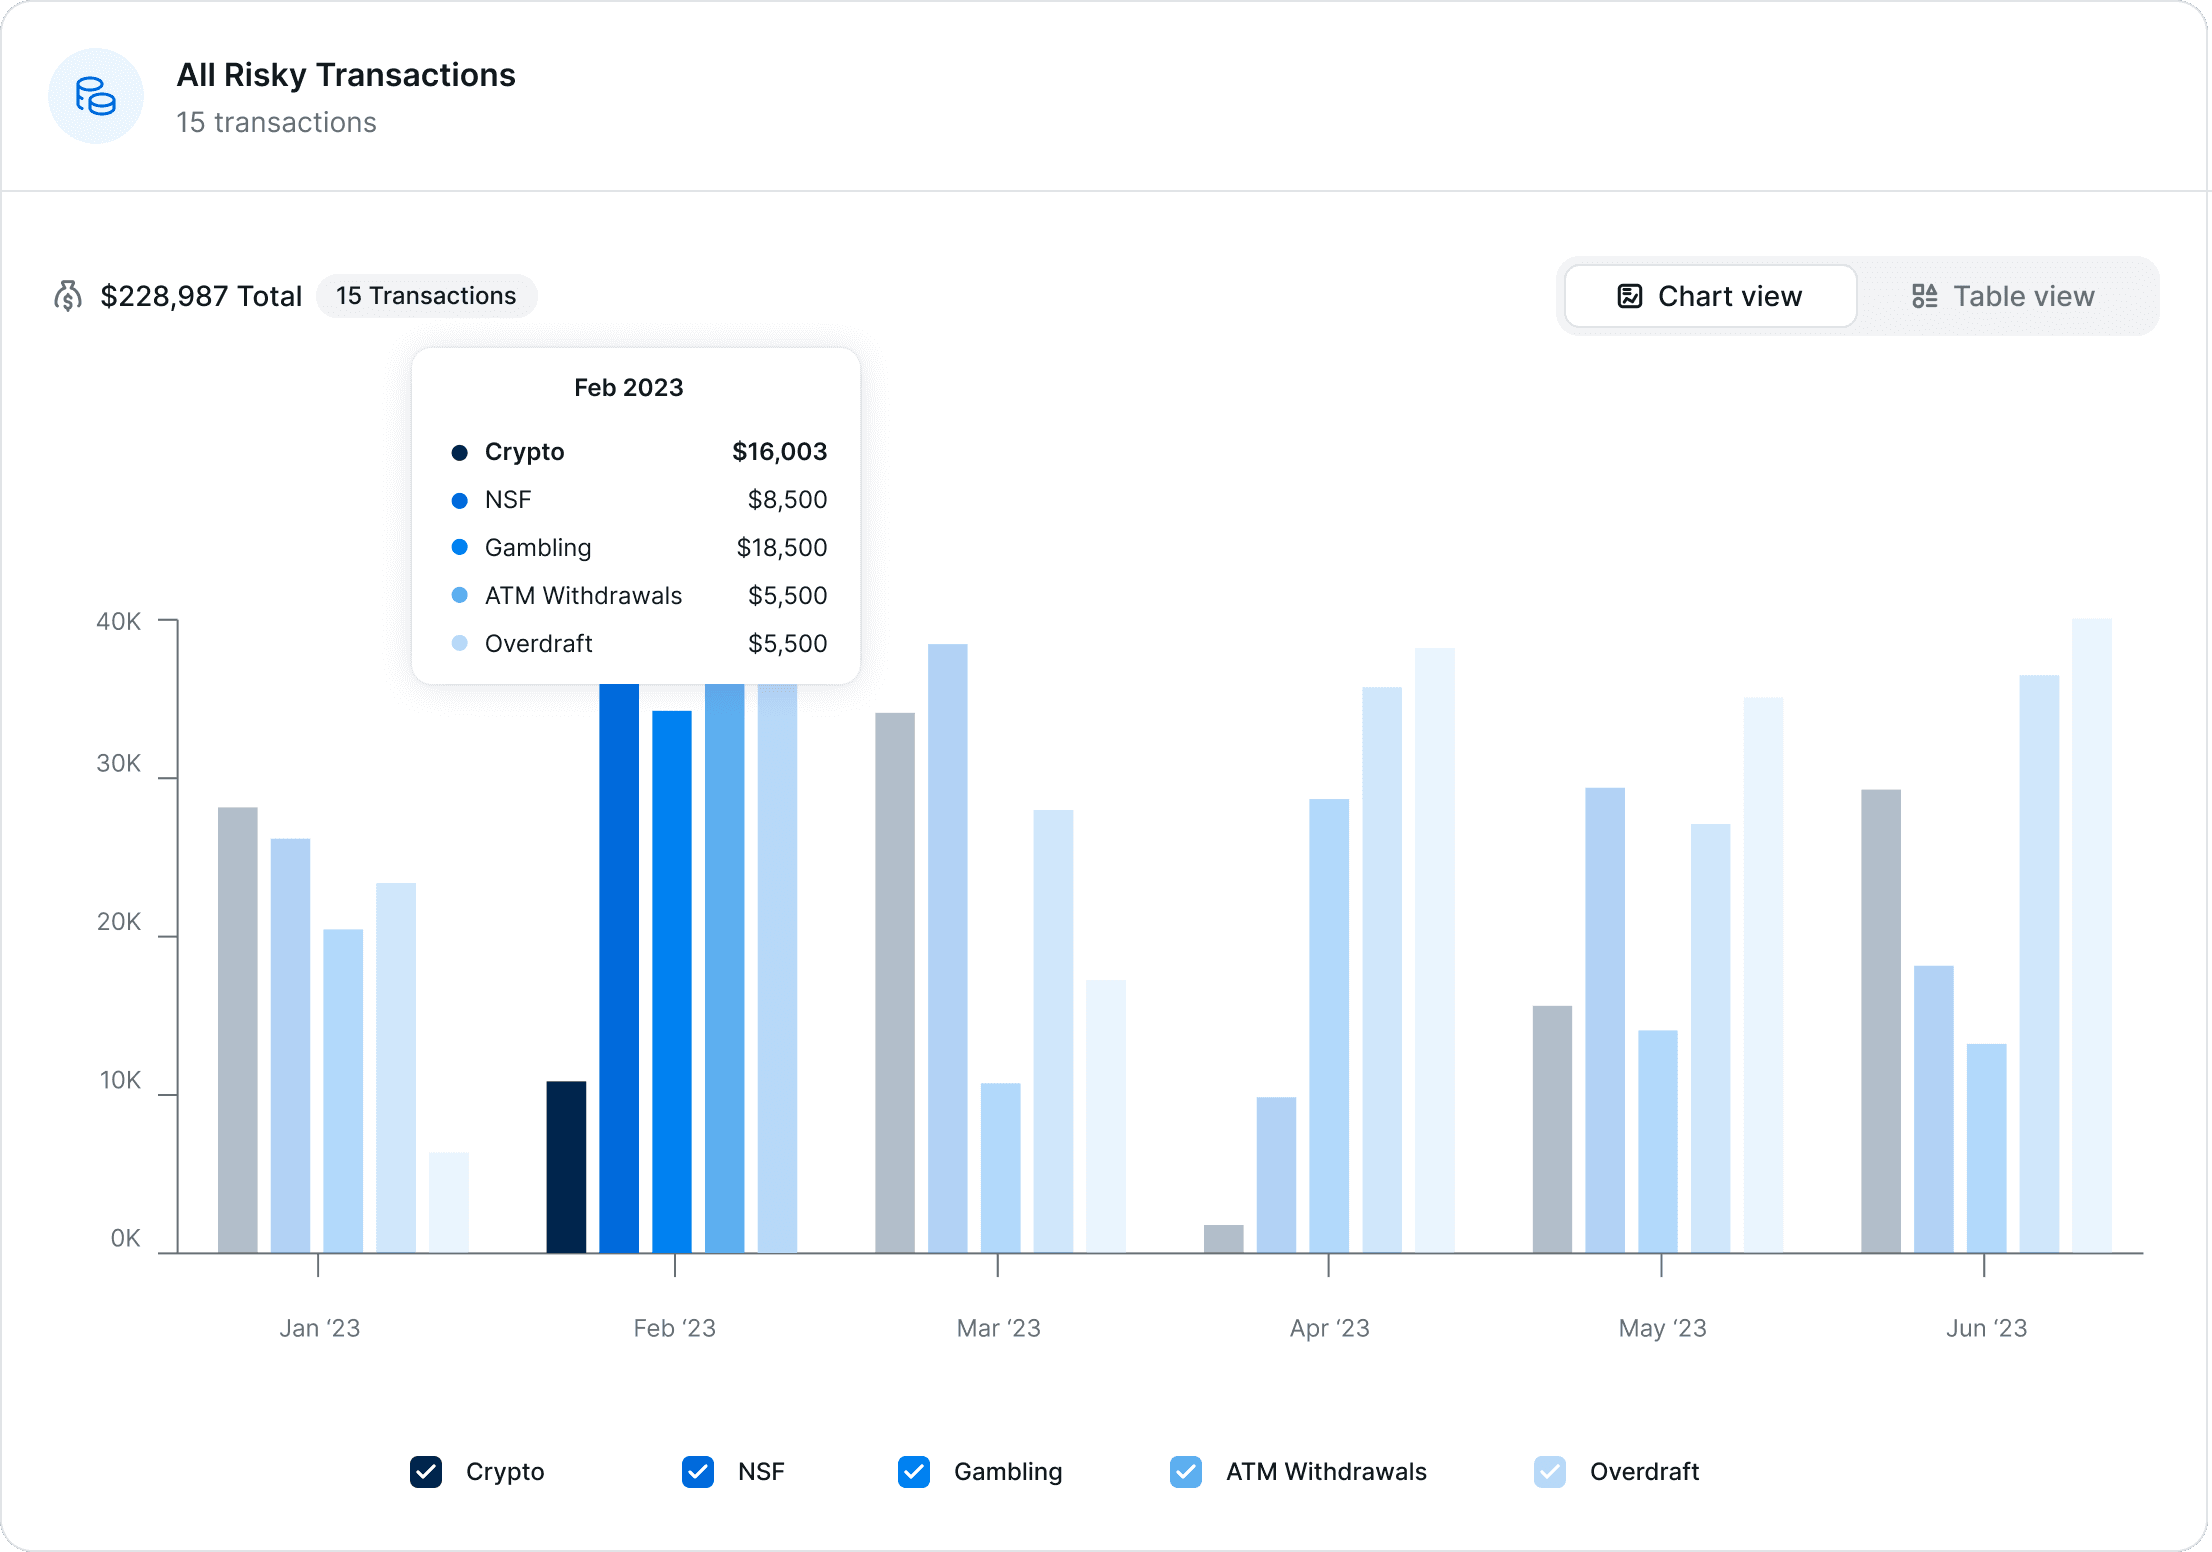Click the Mar '23 axis label
The image size is (2212, 1552).
click(x=998, y=1328)
